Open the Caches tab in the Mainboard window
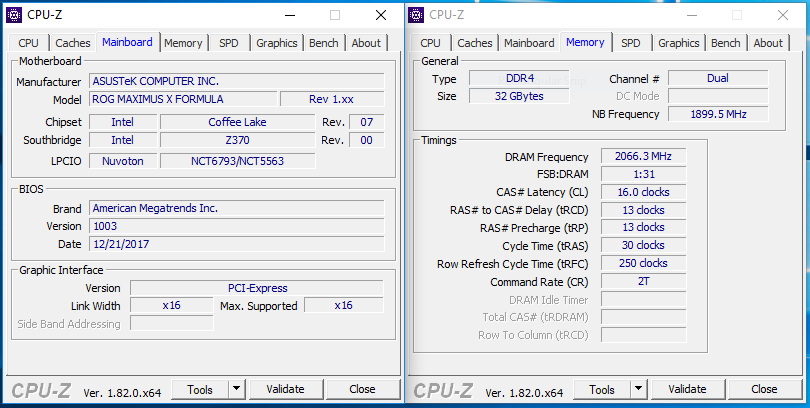810x408 pixels. 73,43
